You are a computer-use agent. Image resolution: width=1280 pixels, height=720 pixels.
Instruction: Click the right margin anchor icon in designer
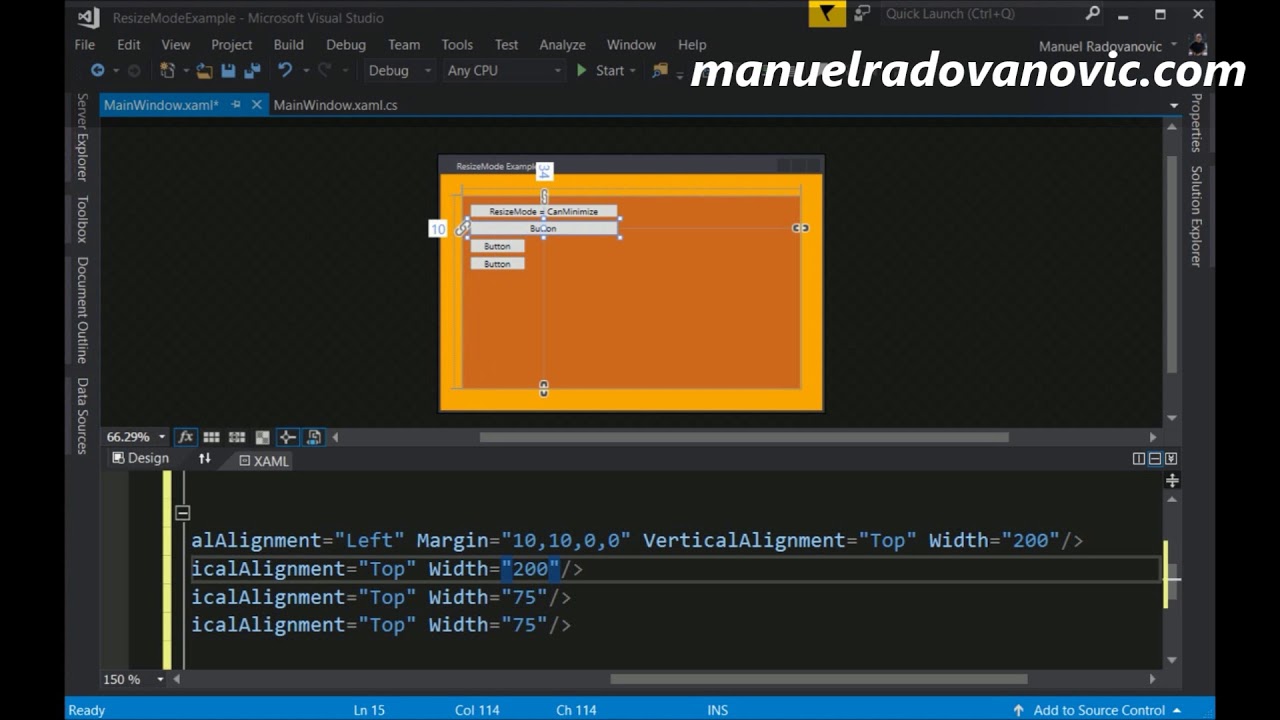(x=801, y=228)
